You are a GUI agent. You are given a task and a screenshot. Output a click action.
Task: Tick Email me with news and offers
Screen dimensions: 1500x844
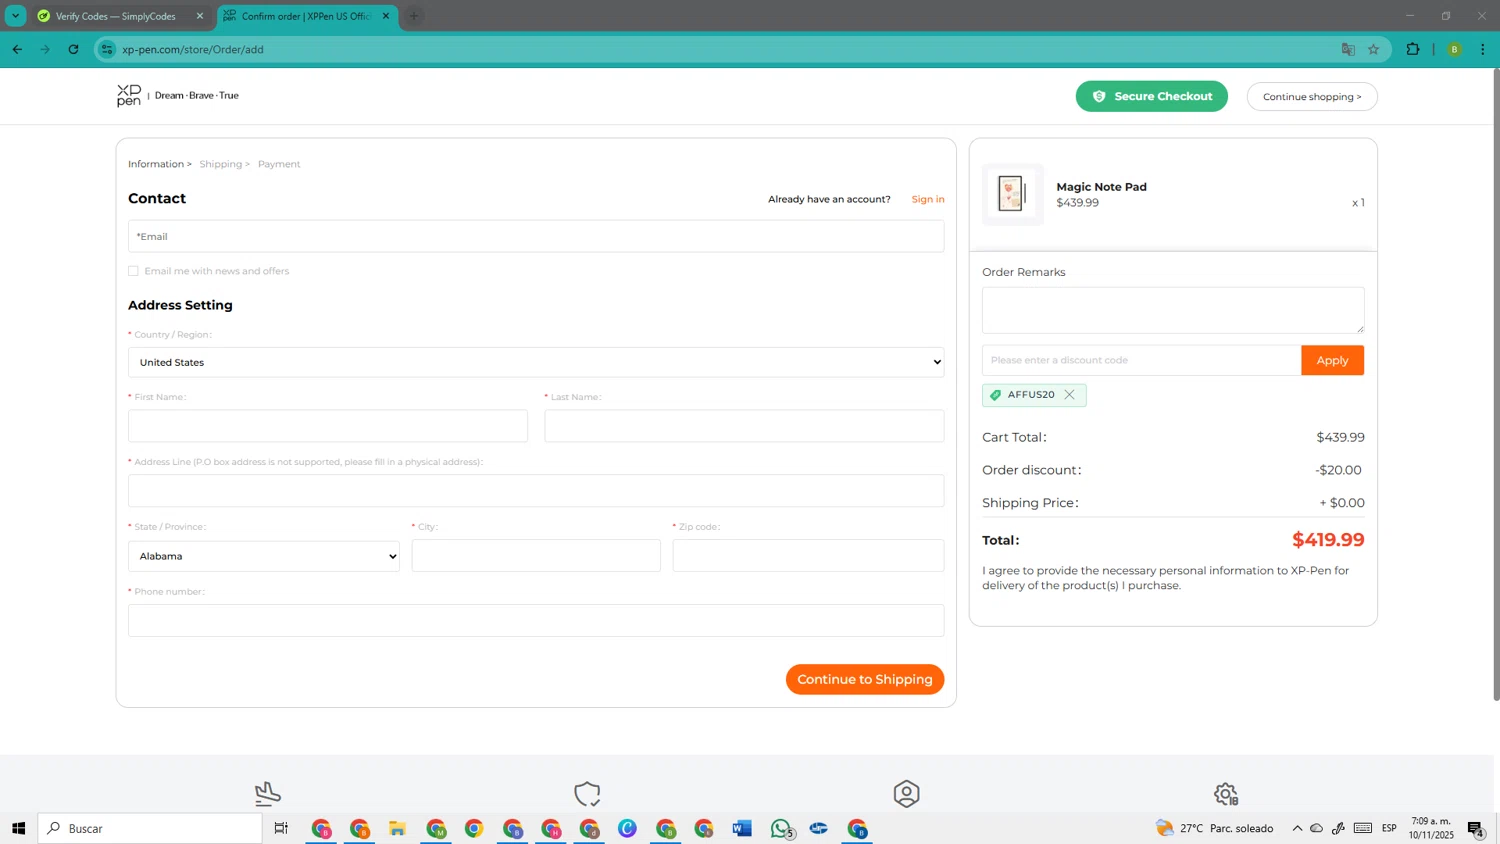[133, 271]
